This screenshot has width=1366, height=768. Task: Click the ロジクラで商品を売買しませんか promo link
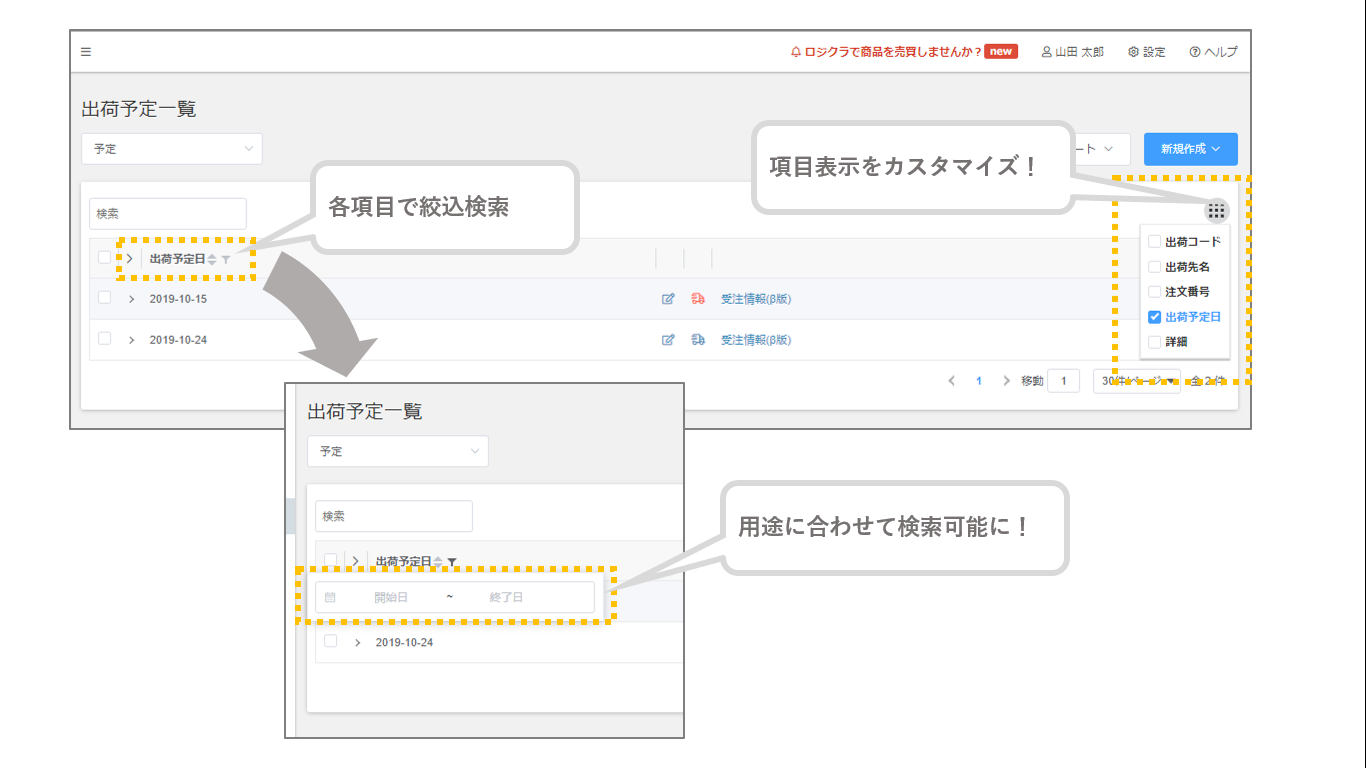pos(885,51)
